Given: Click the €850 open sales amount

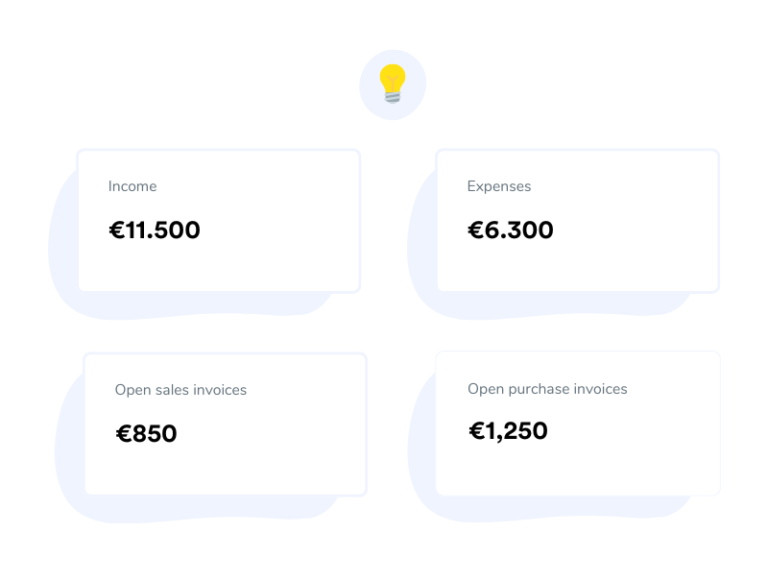Looking at the screenshot, I should click(x=146, y=434).
